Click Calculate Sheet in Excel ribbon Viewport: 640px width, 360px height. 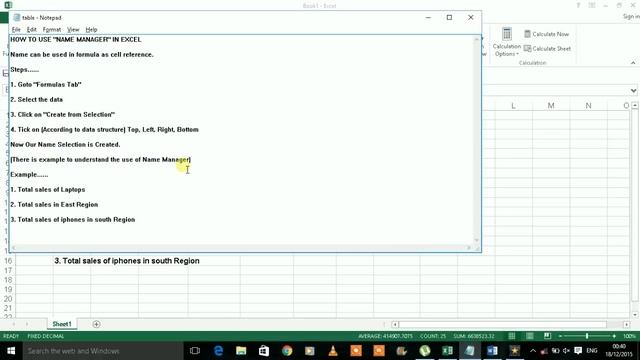coord(547,49)
